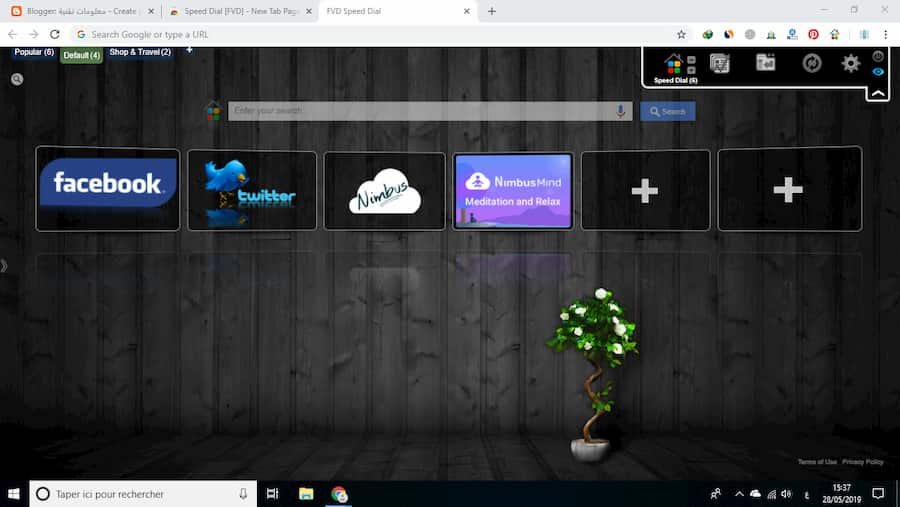Screen dimensions: 900x507
Task: Open the Twitter dial thumbnail
Action: [251, 190]
